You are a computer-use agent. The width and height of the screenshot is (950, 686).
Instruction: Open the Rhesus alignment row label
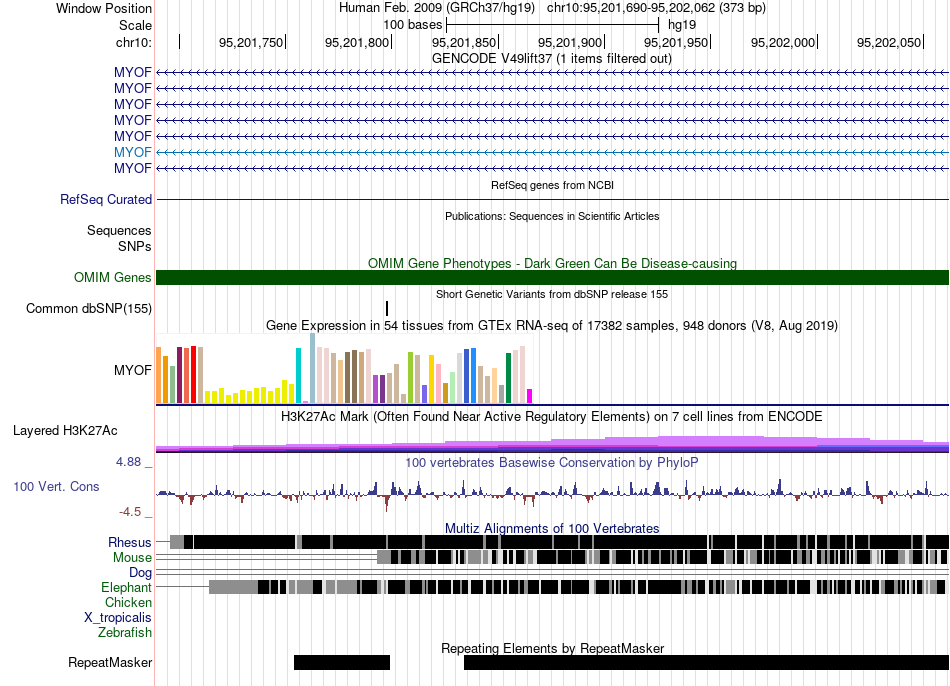[130, 542]
